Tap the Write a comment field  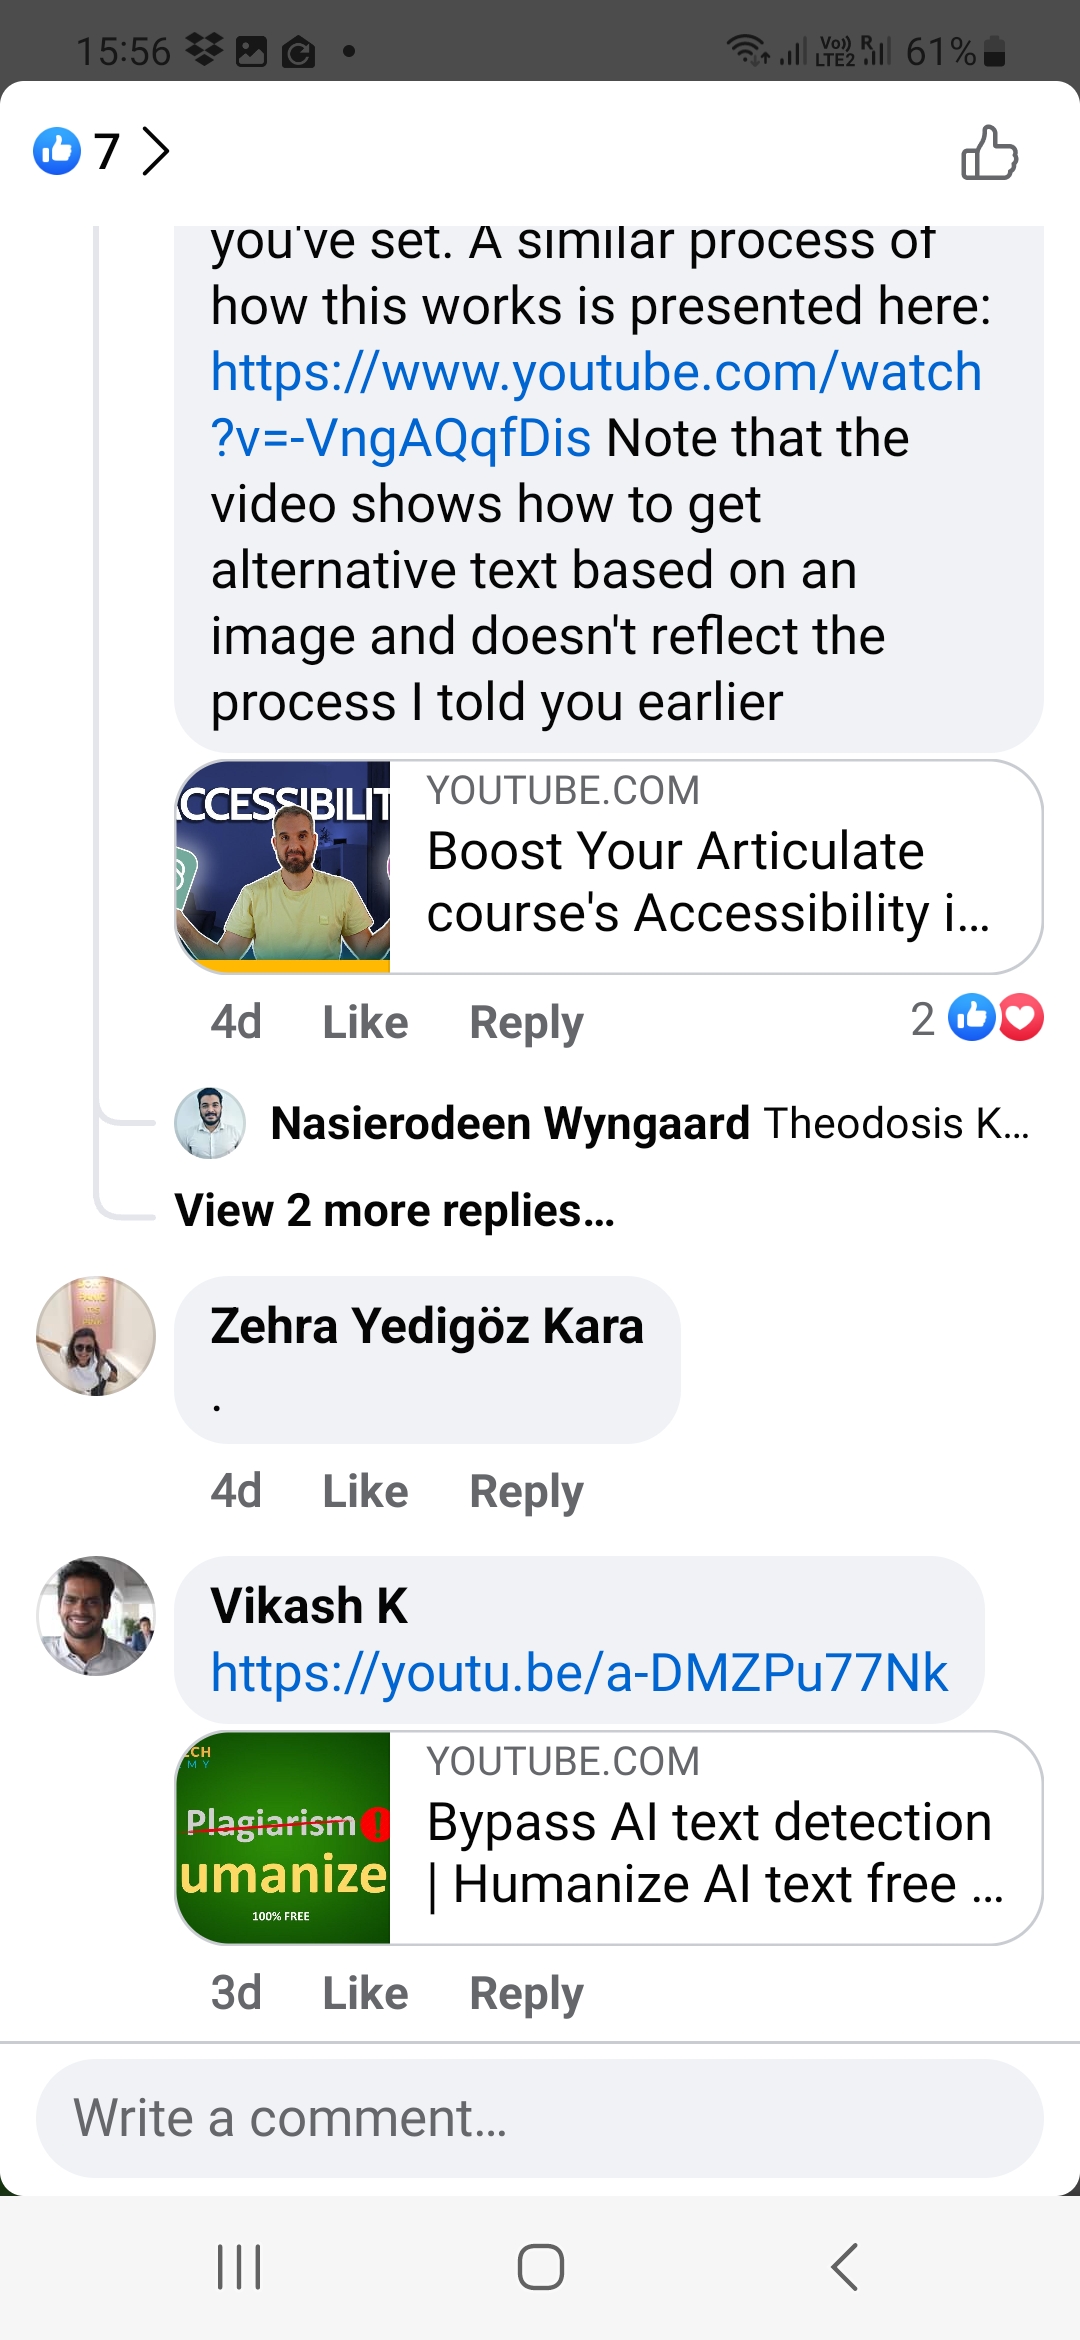click(x=540, y=2118)
